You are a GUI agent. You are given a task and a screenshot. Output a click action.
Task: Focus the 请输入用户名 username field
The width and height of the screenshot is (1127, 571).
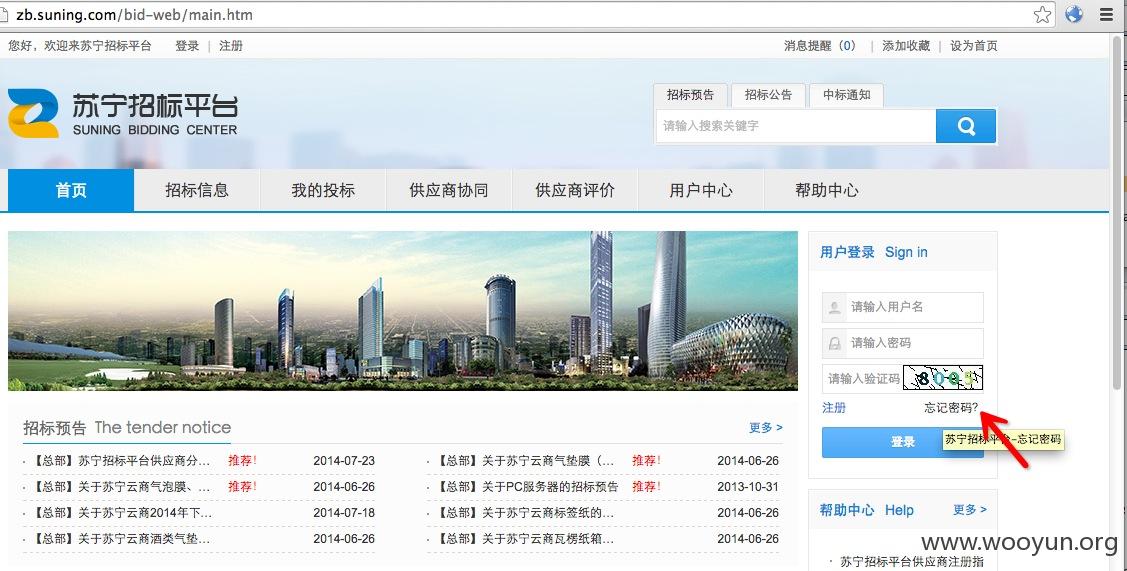click(903, 307)
